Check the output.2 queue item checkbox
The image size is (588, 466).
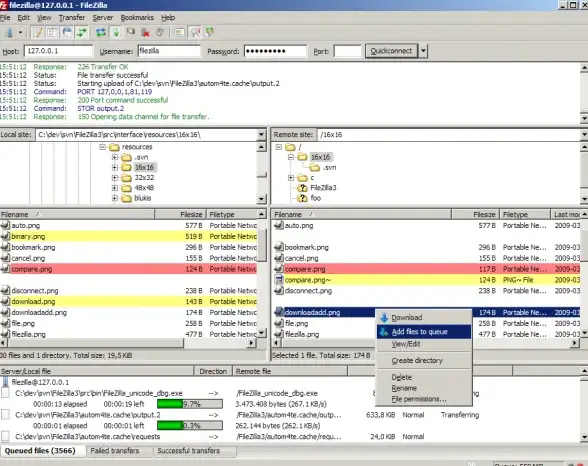coord(5,415)
